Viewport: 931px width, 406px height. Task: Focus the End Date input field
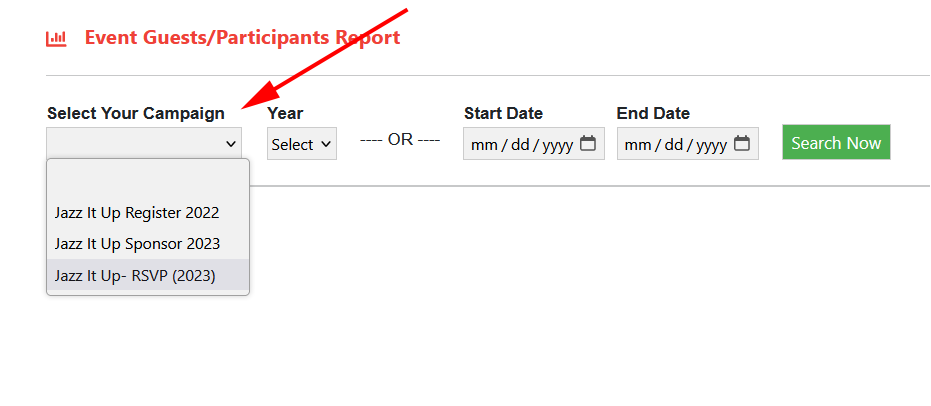click(688, 144)
